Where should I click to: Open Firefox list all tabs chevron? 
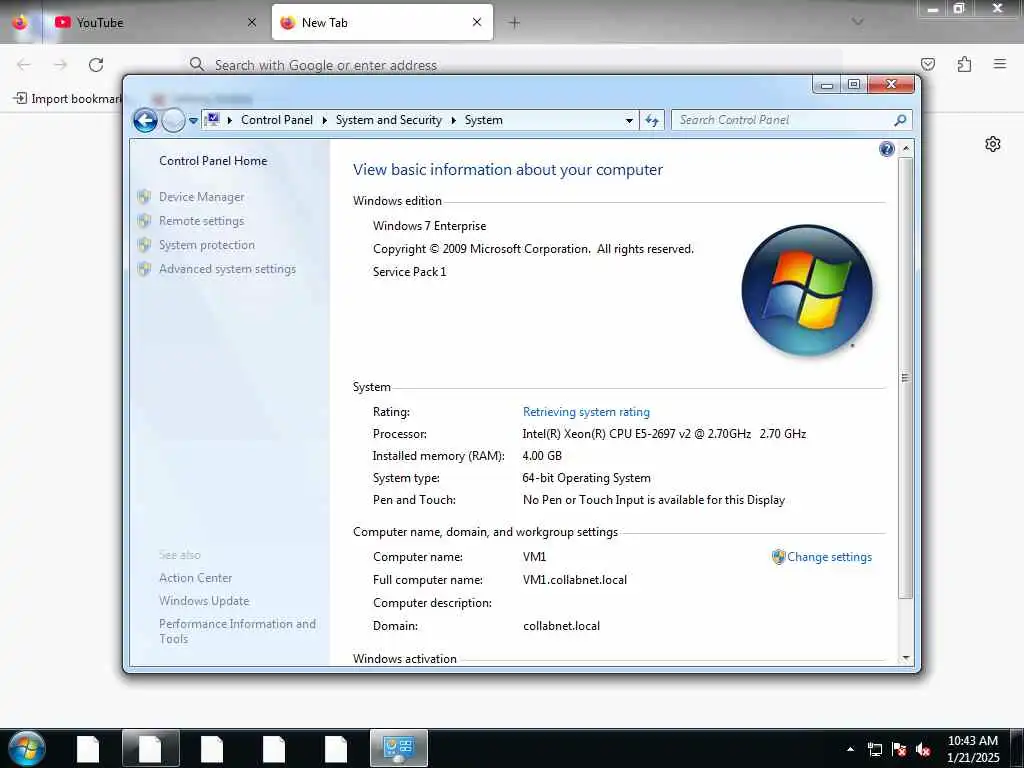[858, 22]
